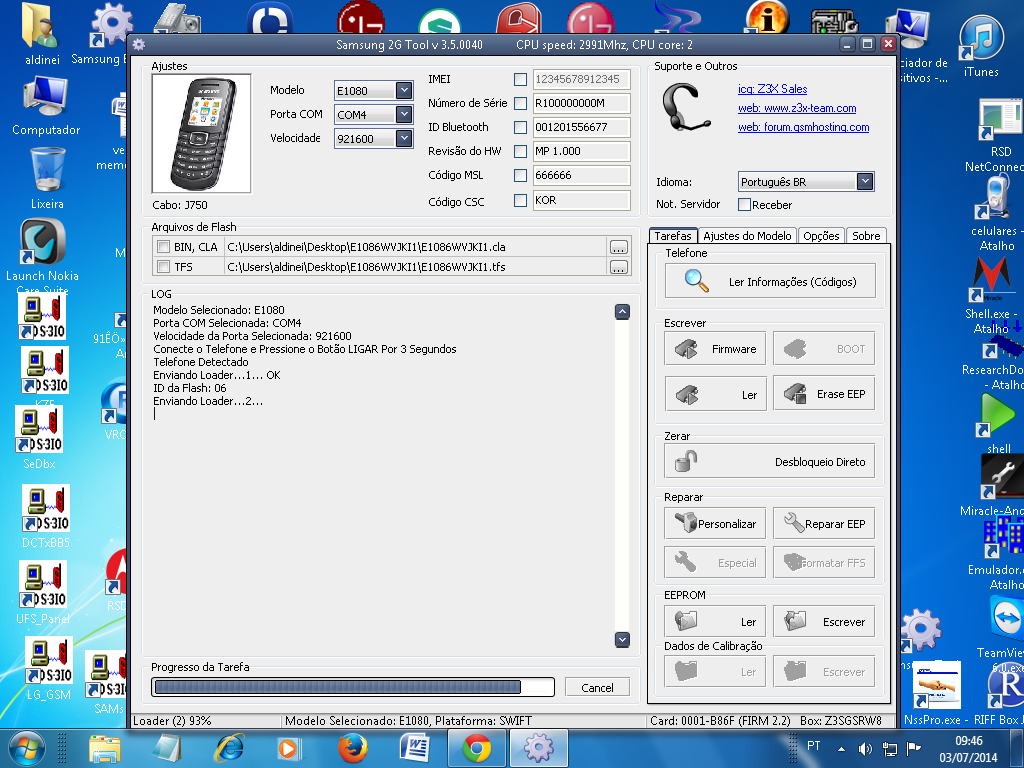Browse for the BIN, CLA file

point(618,248)
